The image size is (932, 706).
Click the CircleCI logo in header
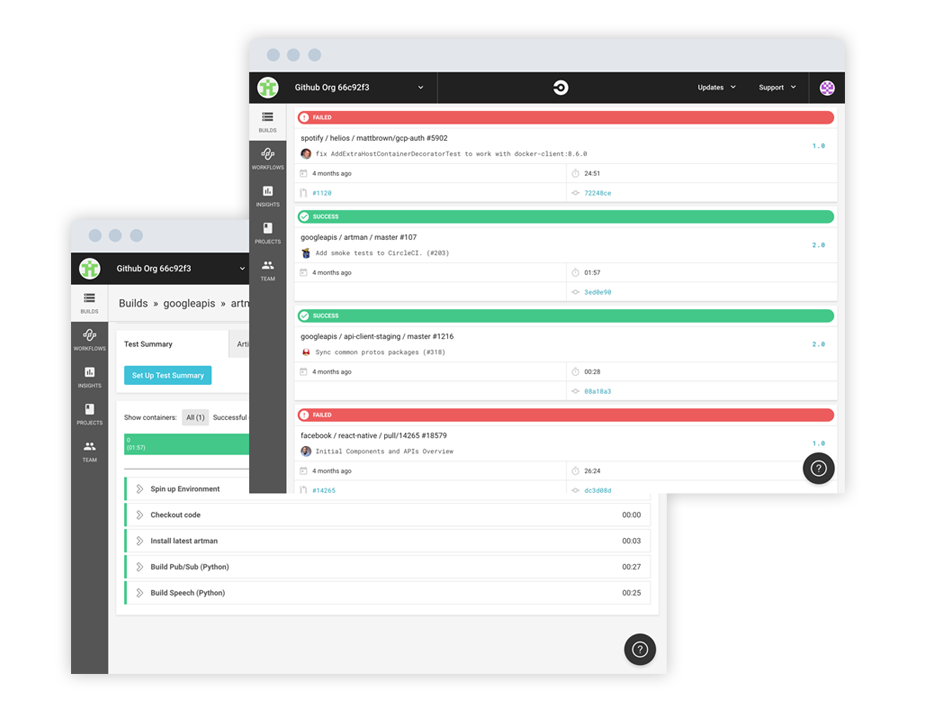(x=561, y=87)
